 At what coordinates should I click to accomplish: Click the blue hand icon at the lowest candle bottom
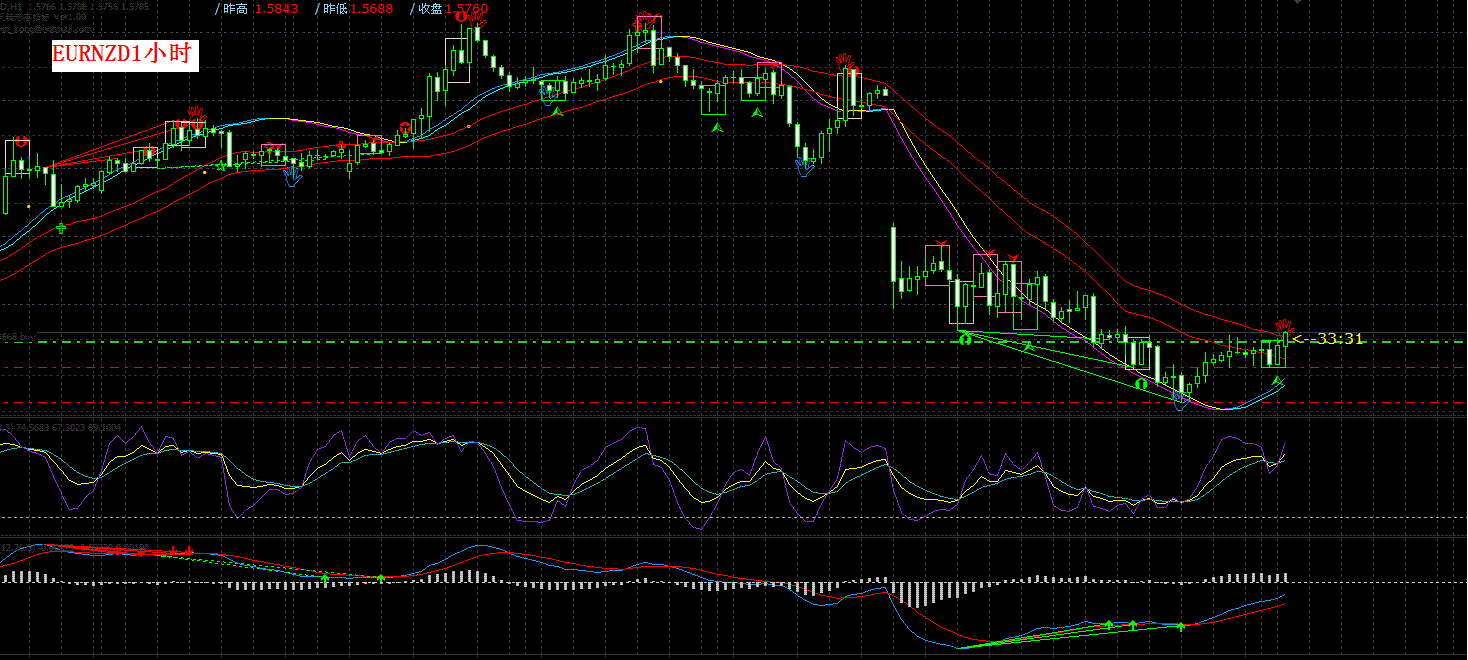[x=1181, y=400]
